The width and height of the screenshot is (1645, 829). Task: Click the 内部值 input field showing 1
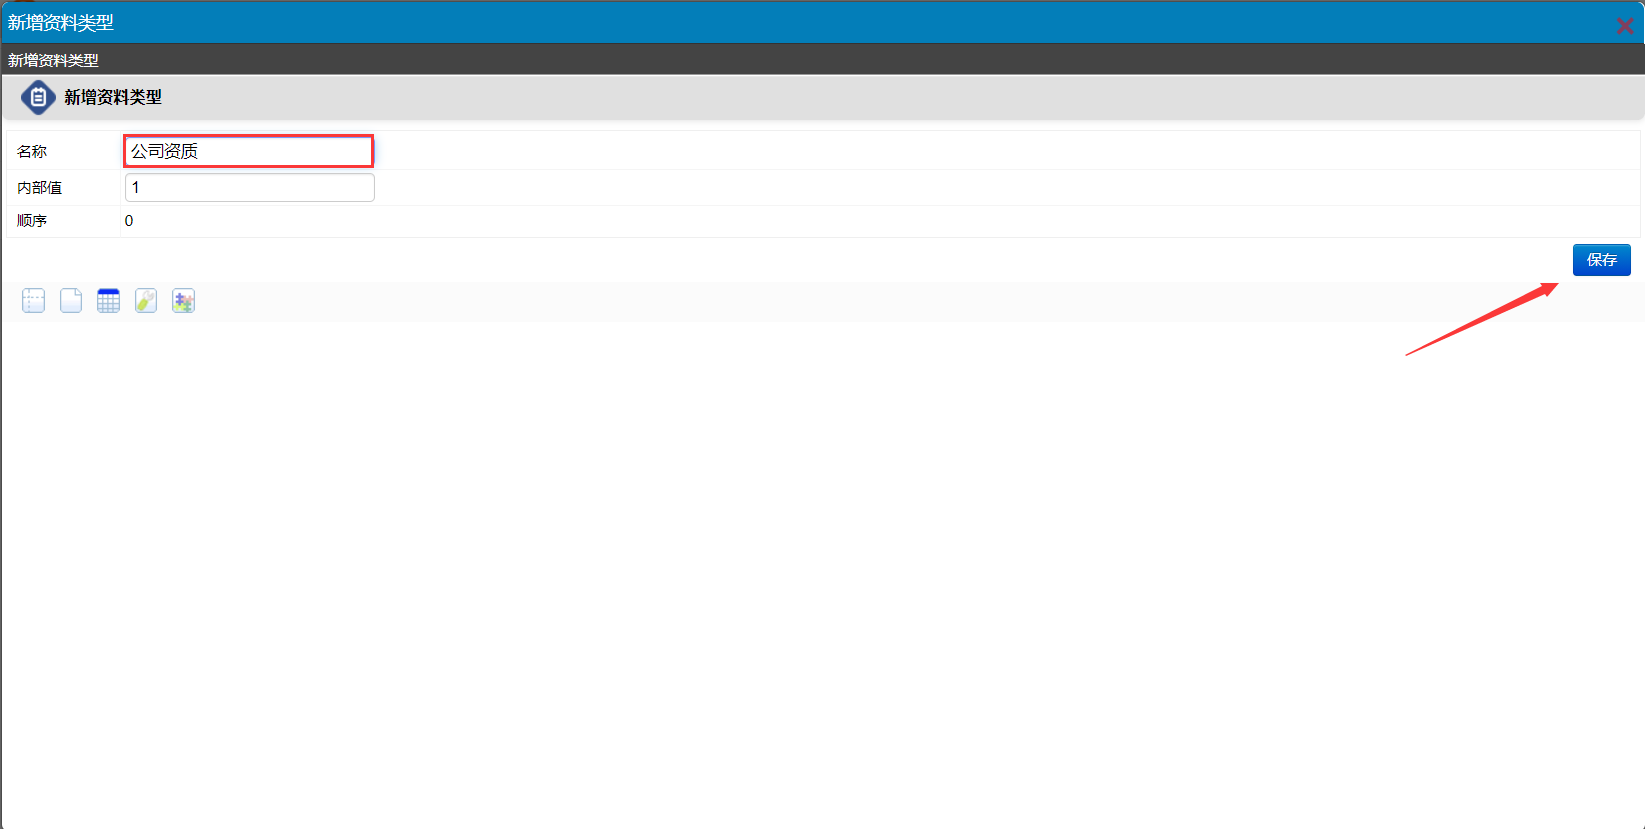250,187
